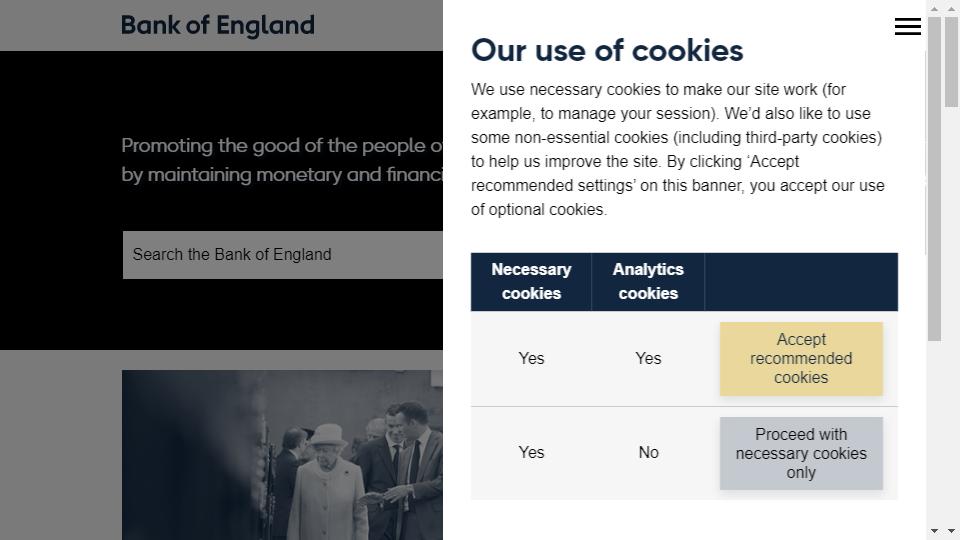This screenshot has height=540, width=960.
Task: Click the 'Our use of cookies' heading
Action: (607, 50)
